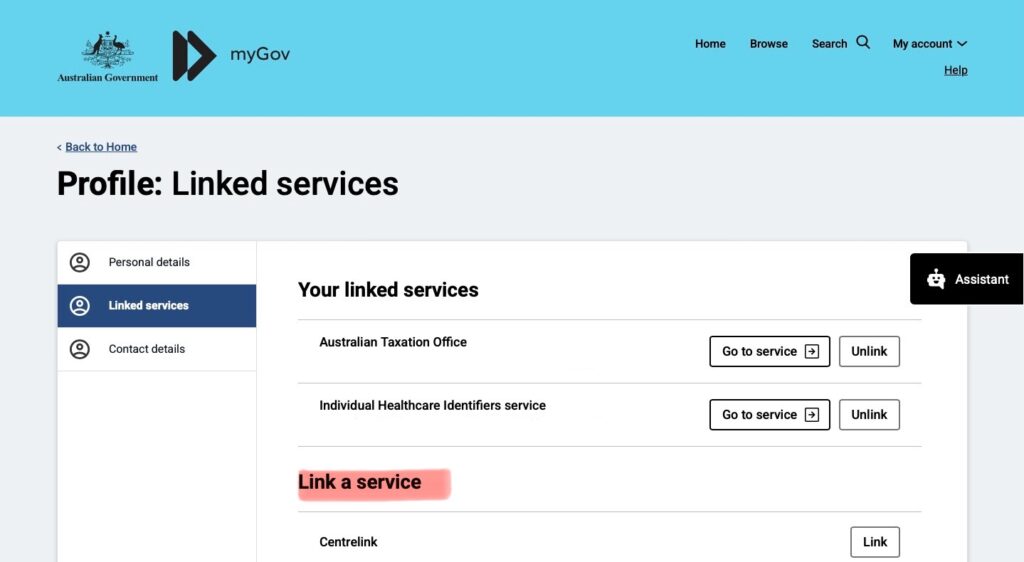Link the Centrelink service
1024x562 pixels.
874,542
